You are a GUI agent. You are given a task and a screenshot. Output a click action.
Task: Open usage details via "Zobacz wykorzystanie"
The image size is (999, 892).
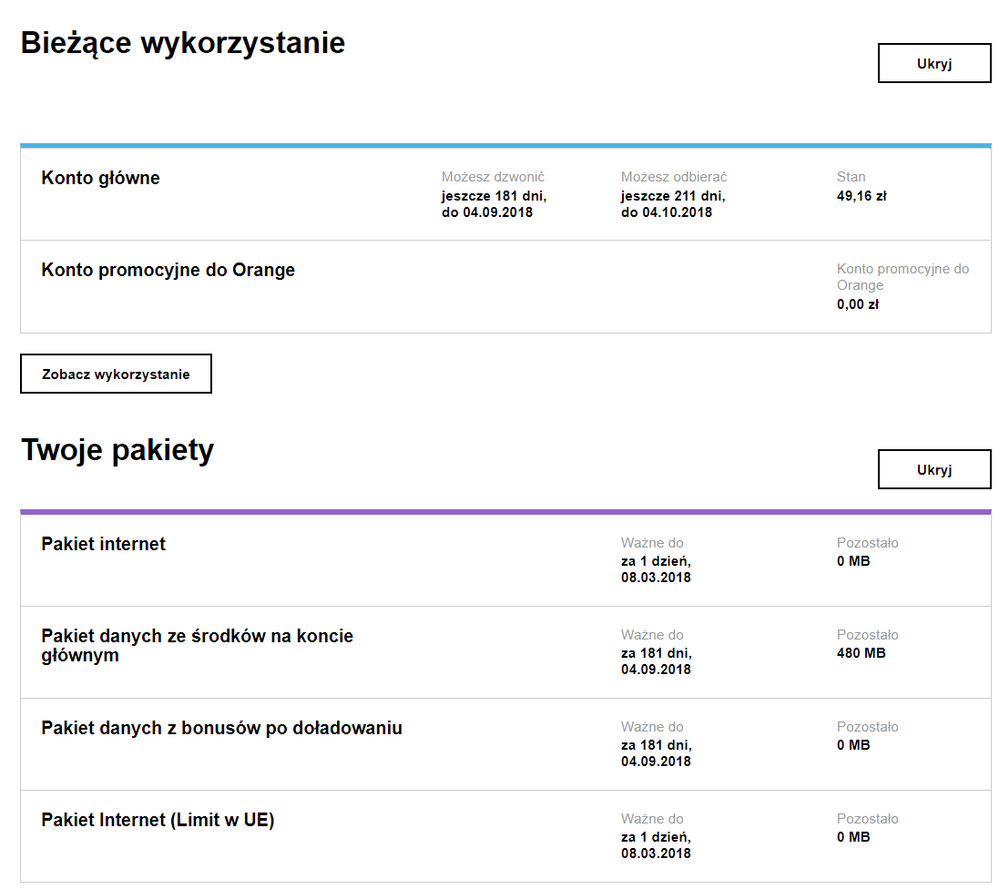click(115, 373)
